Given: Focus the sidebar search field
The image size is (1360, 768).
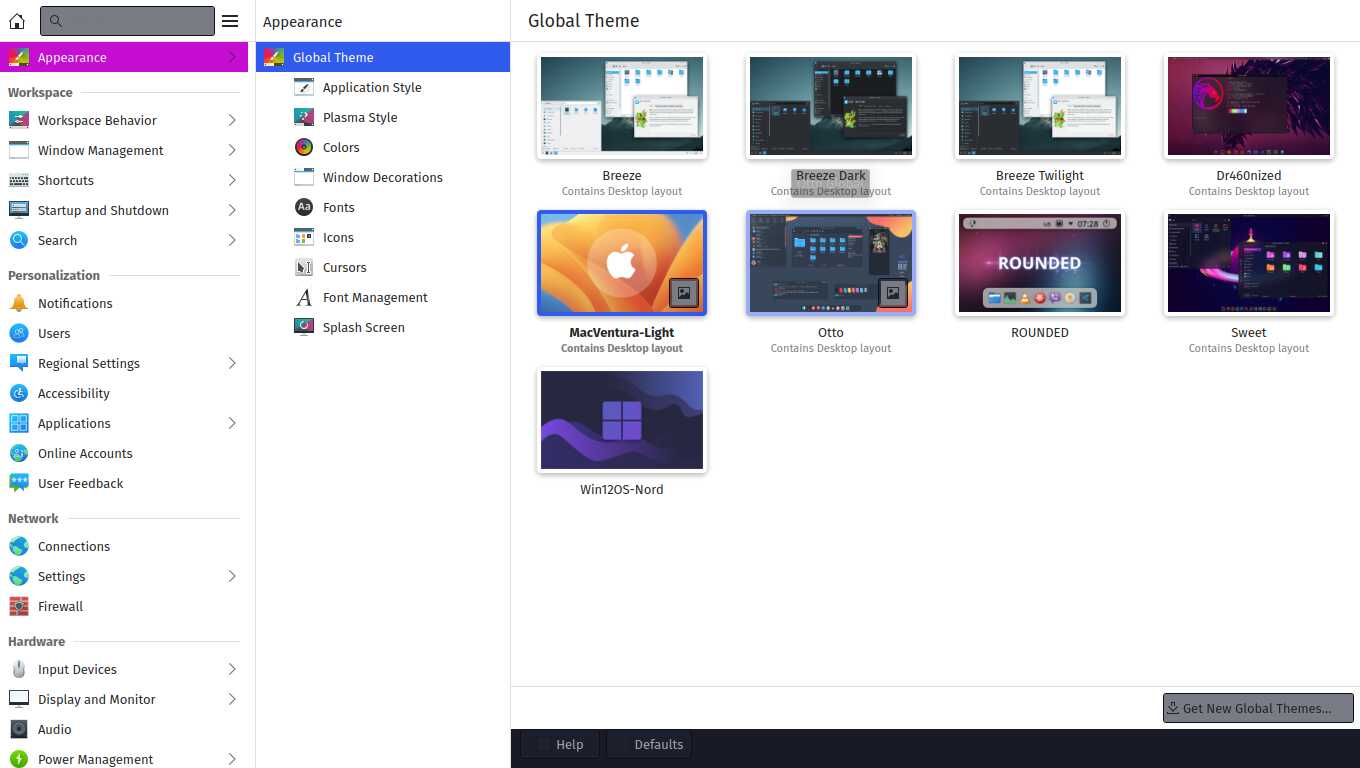Looking at the screenshot, I should pos(127,20).
